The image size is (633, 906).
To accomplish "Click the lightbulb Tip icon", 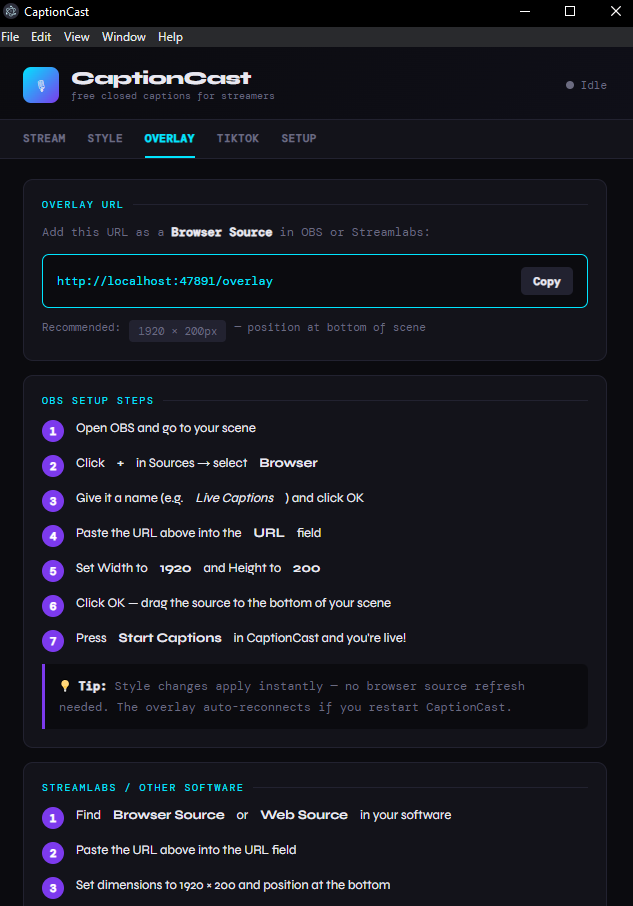I will [65, 686].
